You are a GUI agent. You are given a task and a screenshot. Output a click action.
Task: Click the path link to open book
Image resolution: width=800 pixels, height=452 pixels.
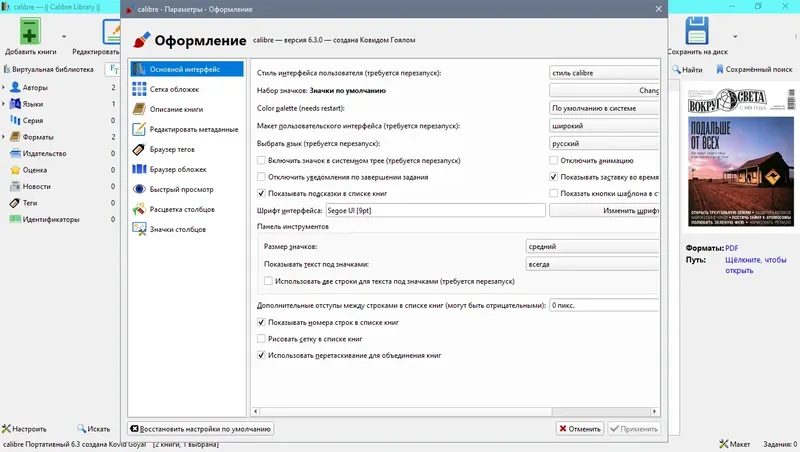click(x=756, y=265)
